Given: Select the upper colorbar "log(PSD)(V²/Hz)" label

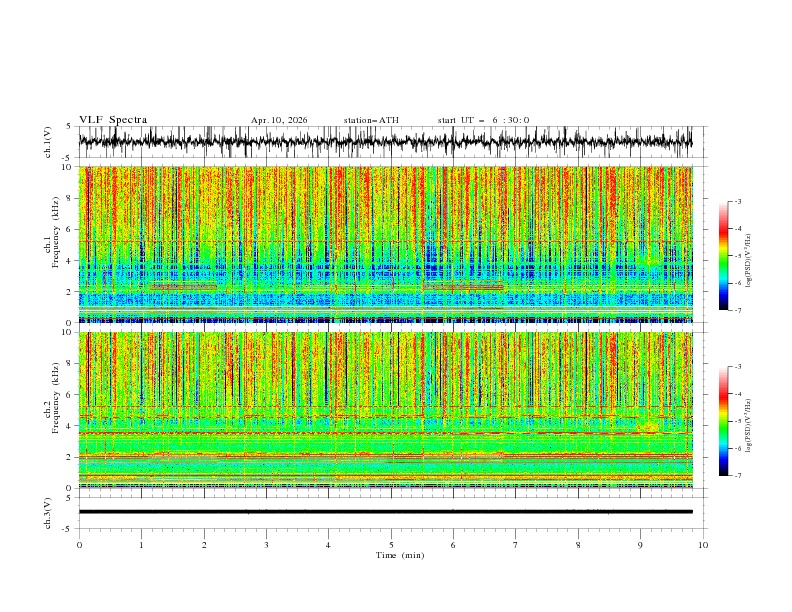Looking at the screenshot, I should 749,261.
